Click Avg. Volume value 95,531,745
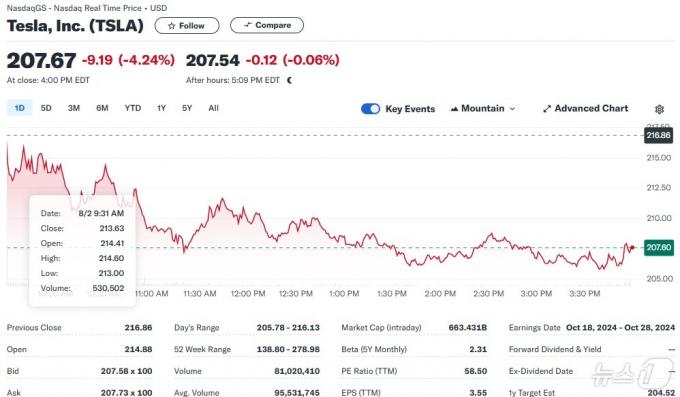 [297, 392]
